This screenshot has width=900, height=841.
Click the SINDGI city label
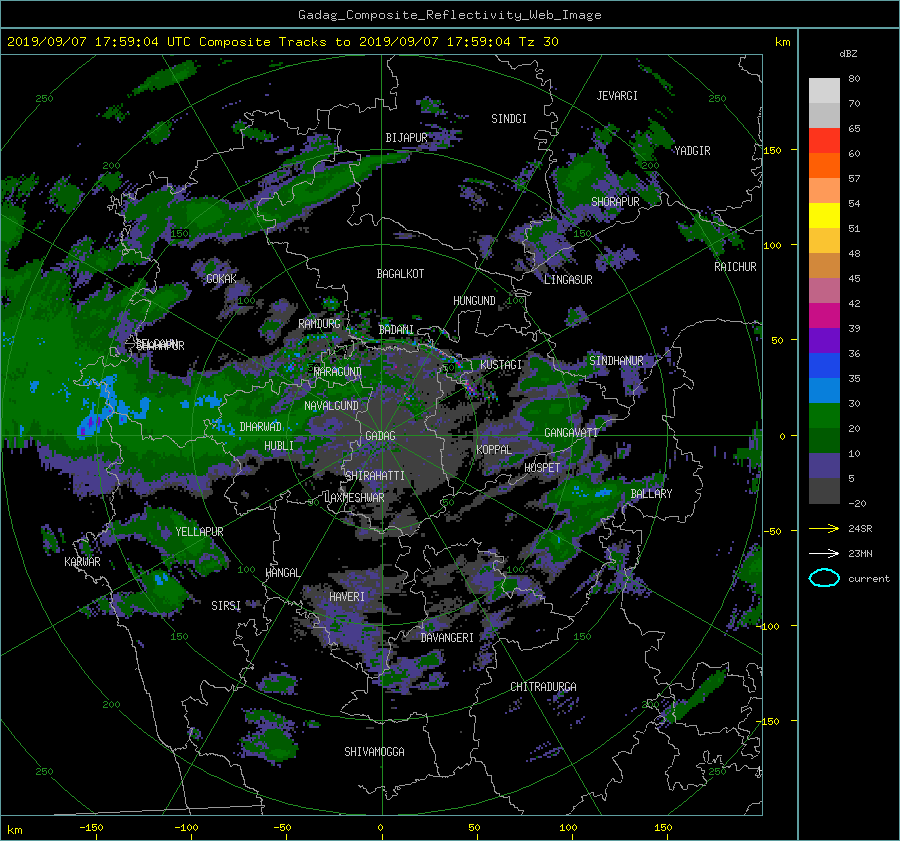[x=509, y=119]
